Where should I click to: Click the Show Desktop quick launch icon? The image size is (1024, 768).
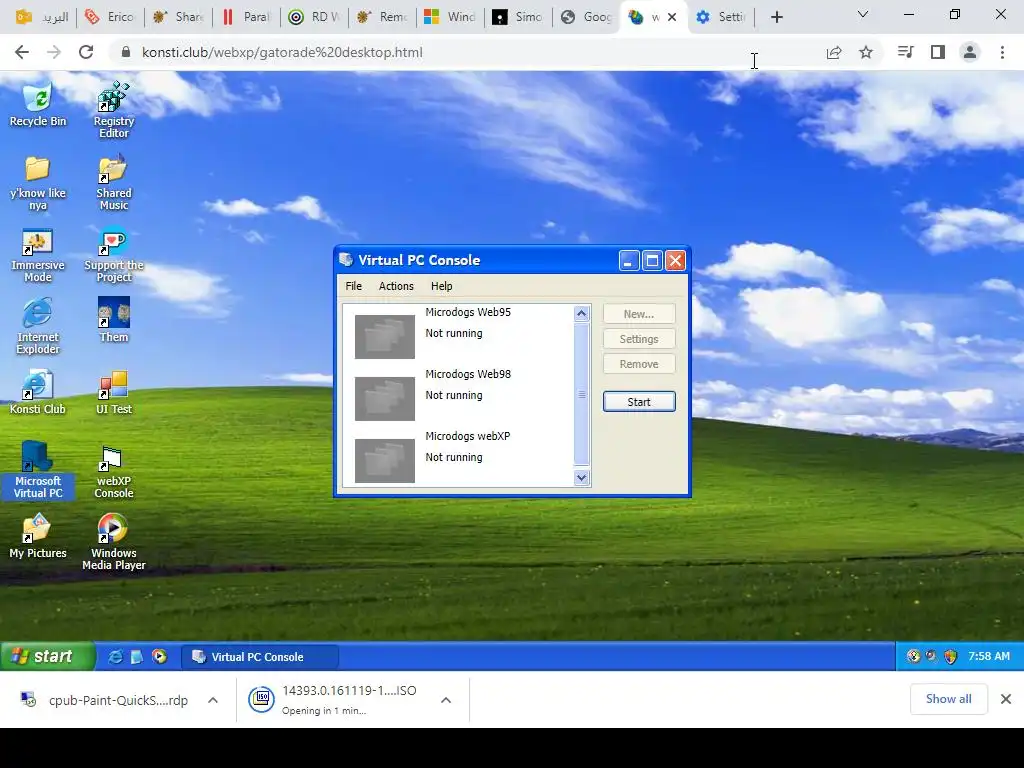(x=137, y=656)
